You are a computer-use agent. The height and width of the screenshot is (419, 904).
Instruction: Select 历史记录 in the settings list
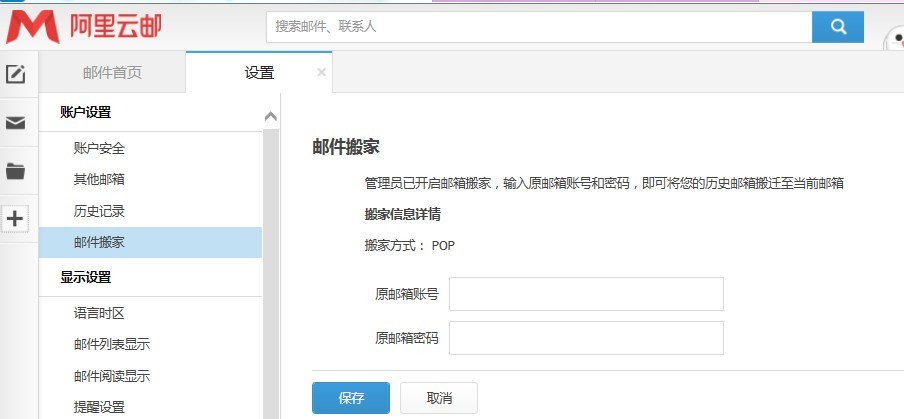(x=99, y=211)
